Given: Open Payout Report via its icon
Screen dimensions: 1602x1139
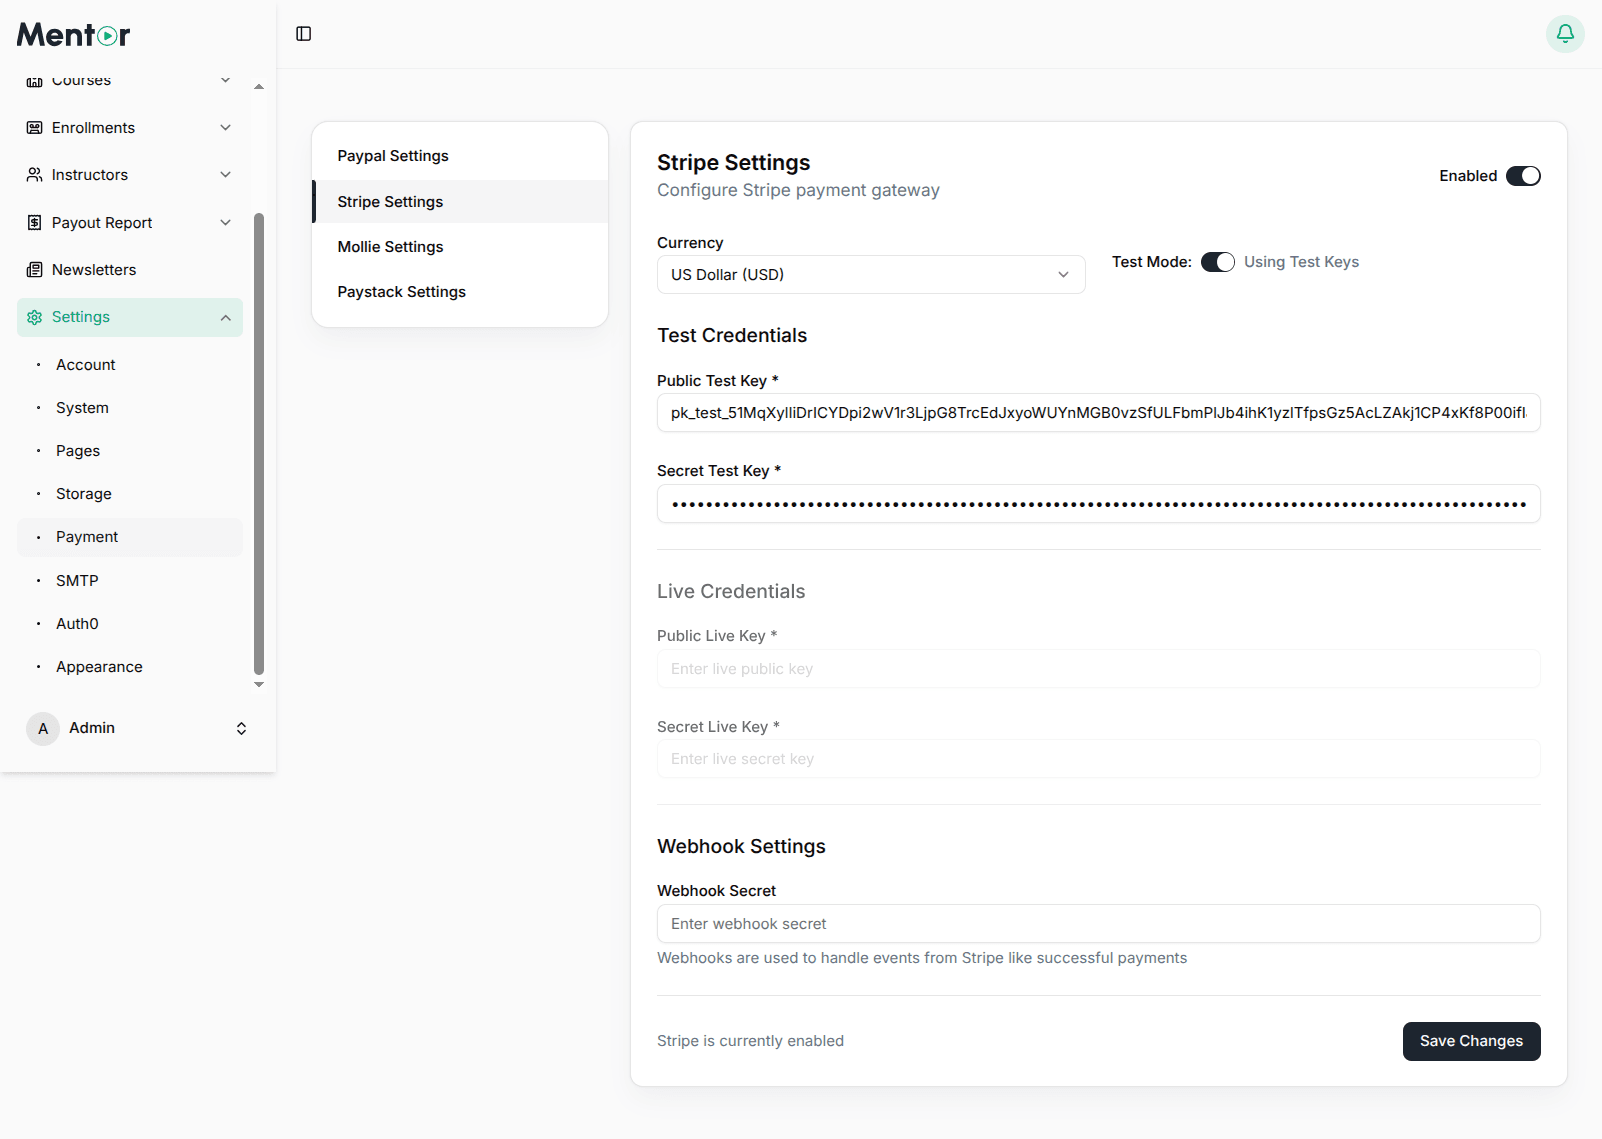Looking at the screenshot, I should [34, 222].
